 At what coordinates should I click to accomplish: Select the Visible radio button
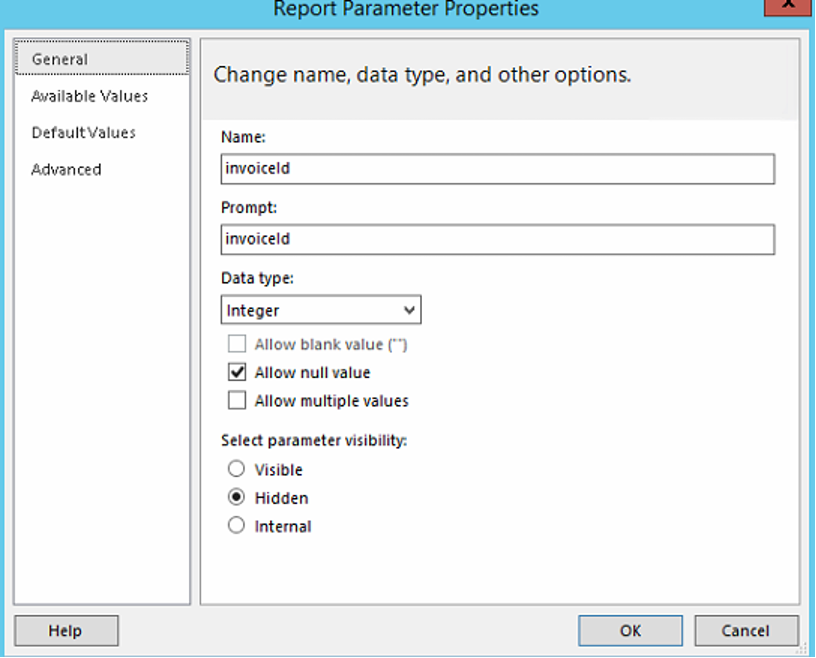tap(236, 469)
